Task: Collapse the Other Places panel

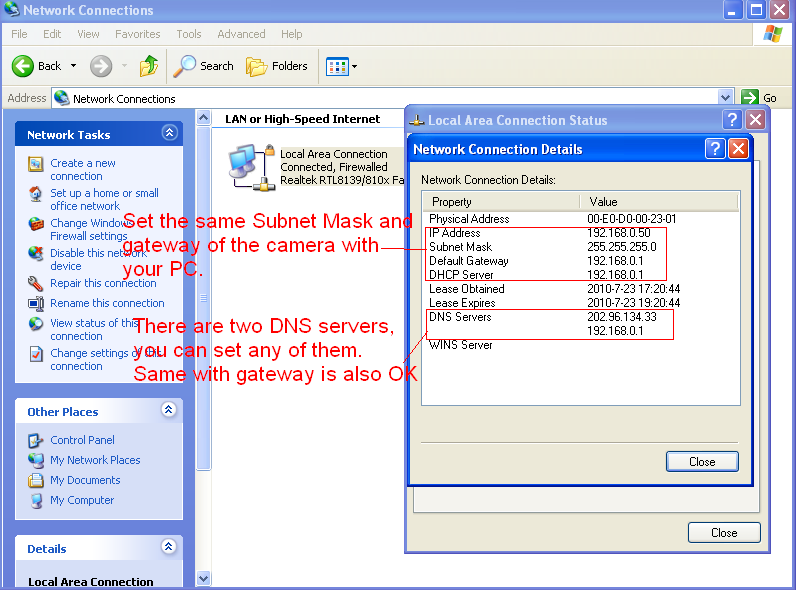Action: (x=169, y=410)
